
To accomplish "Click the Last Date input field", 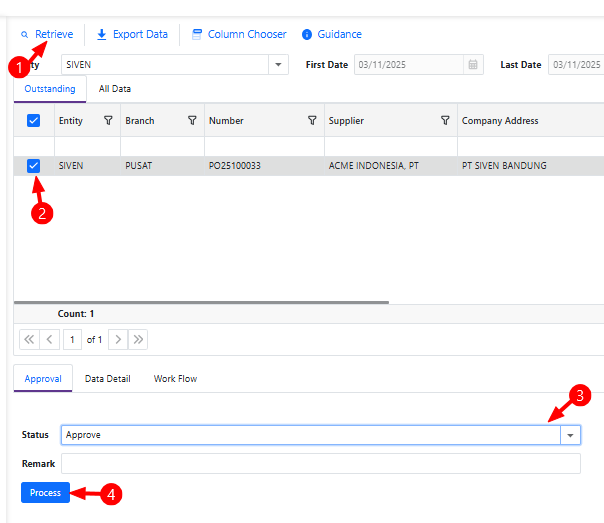I will 576,65.
